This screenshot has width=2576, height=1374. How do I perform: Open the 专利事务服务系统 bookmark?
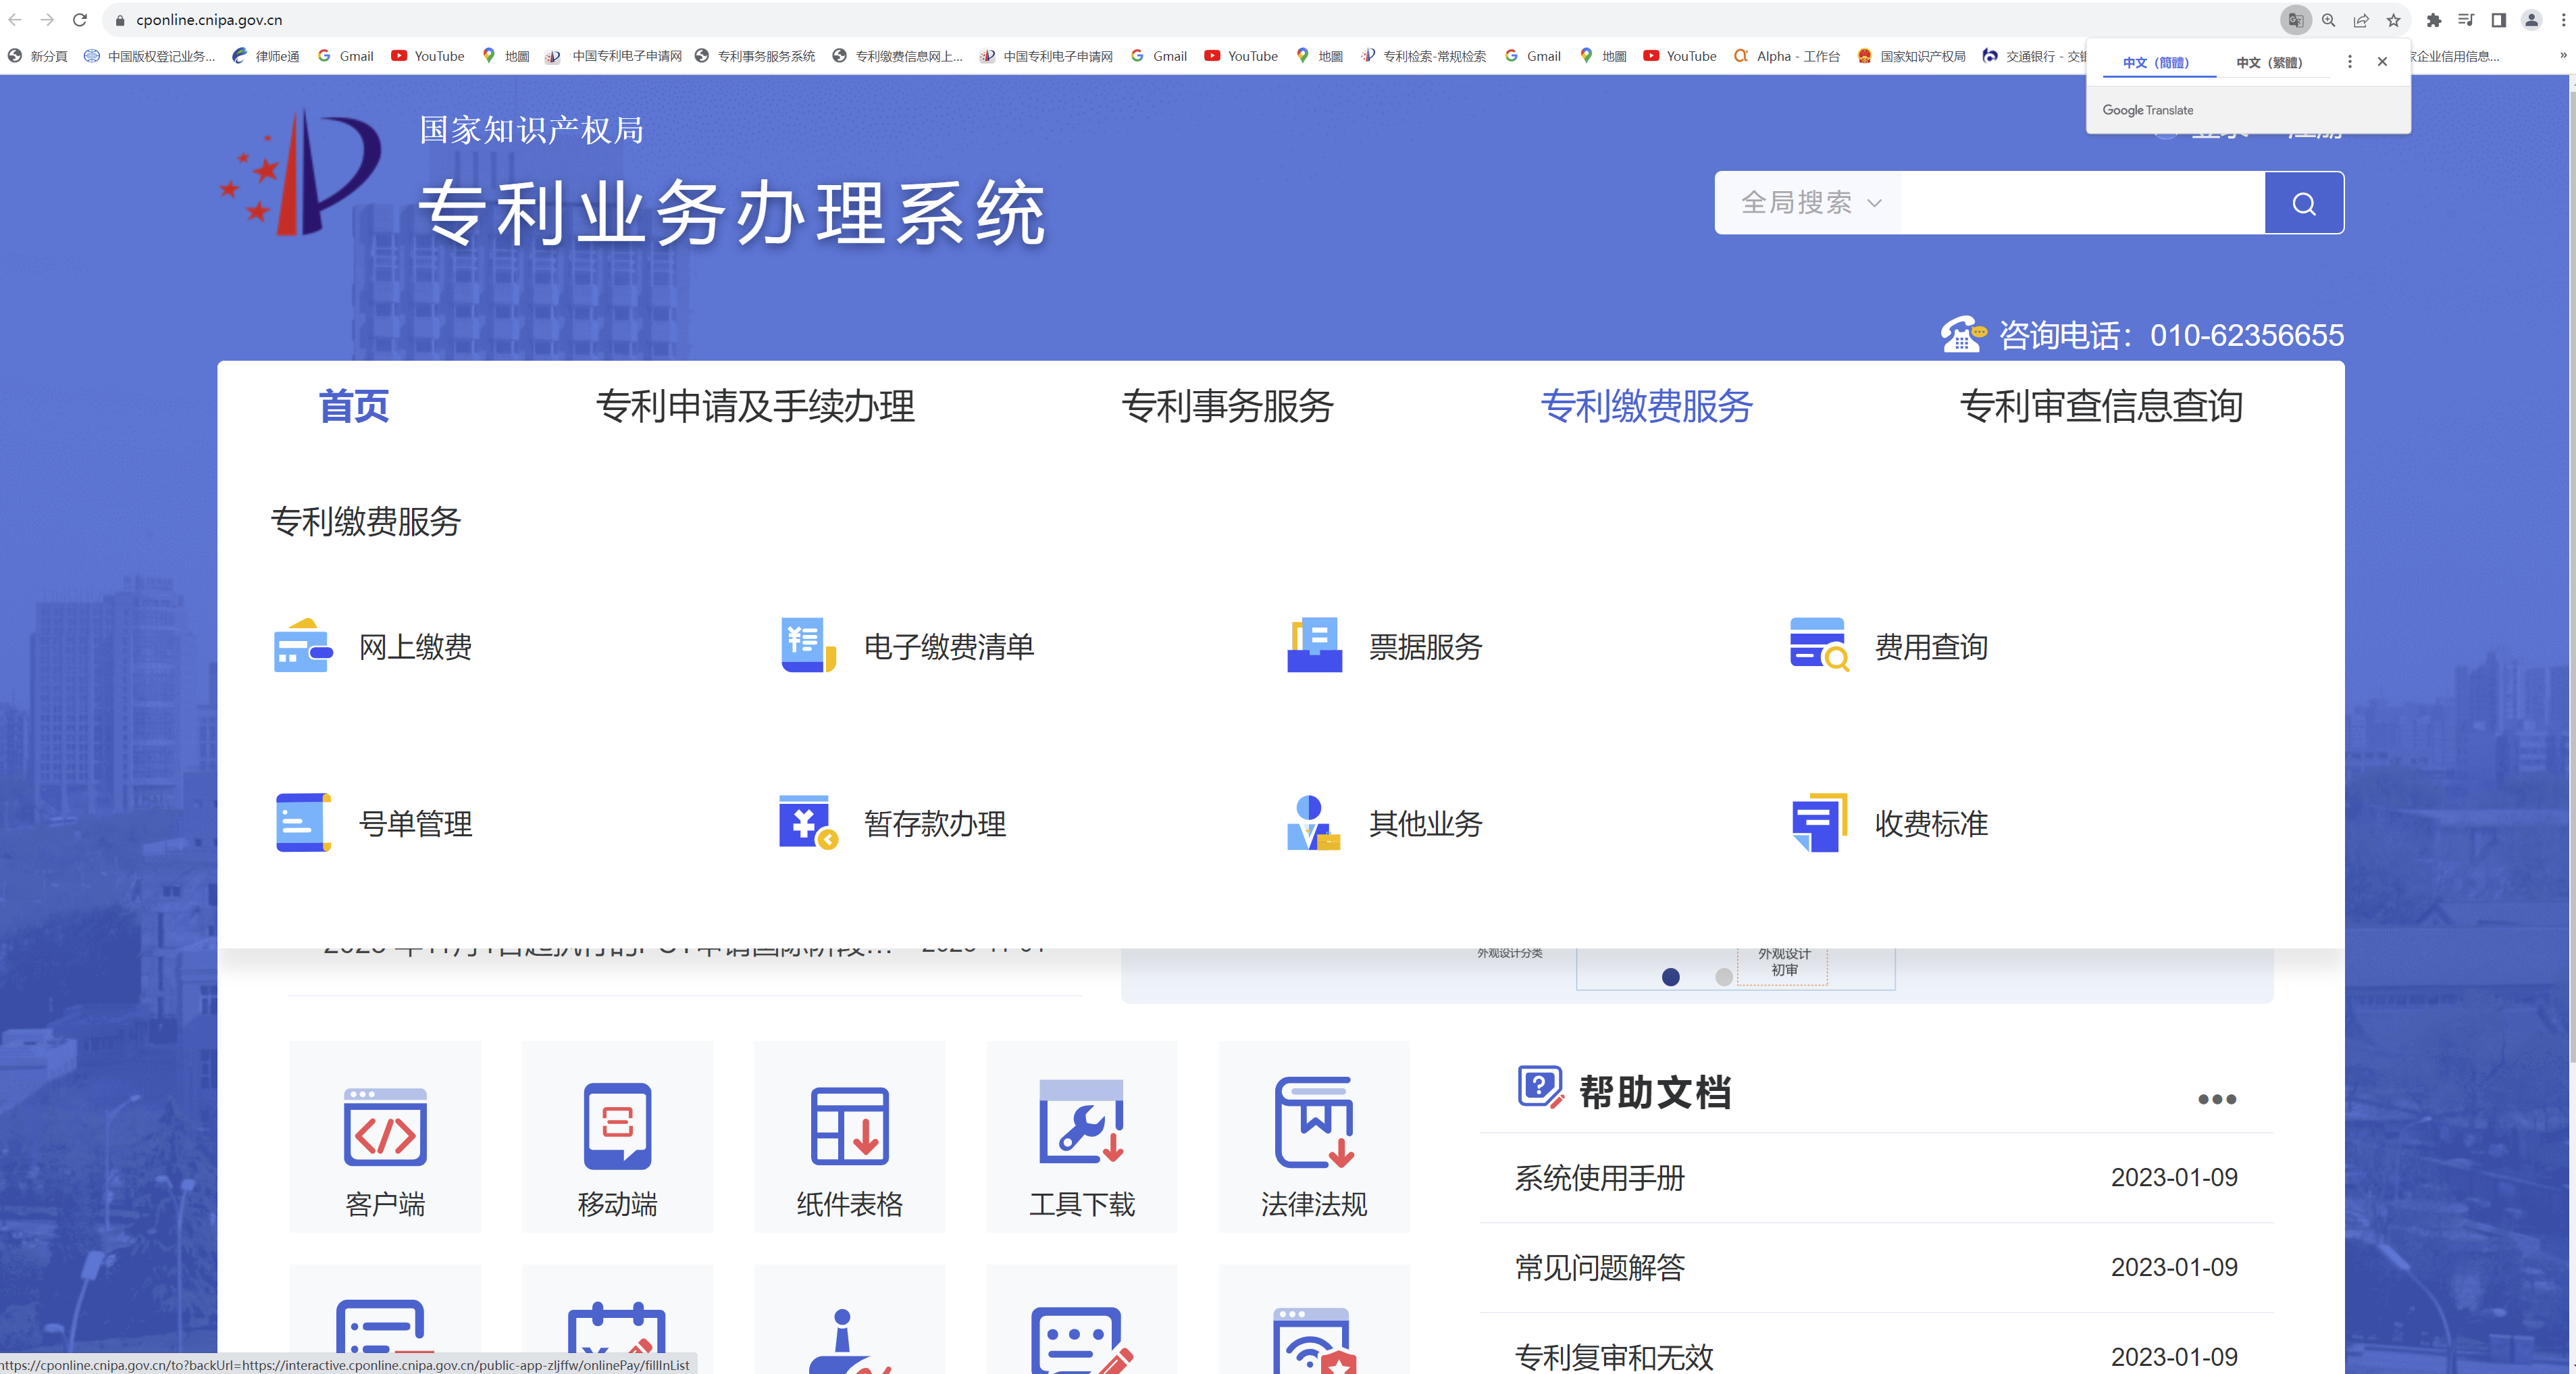tap(755, 56)
